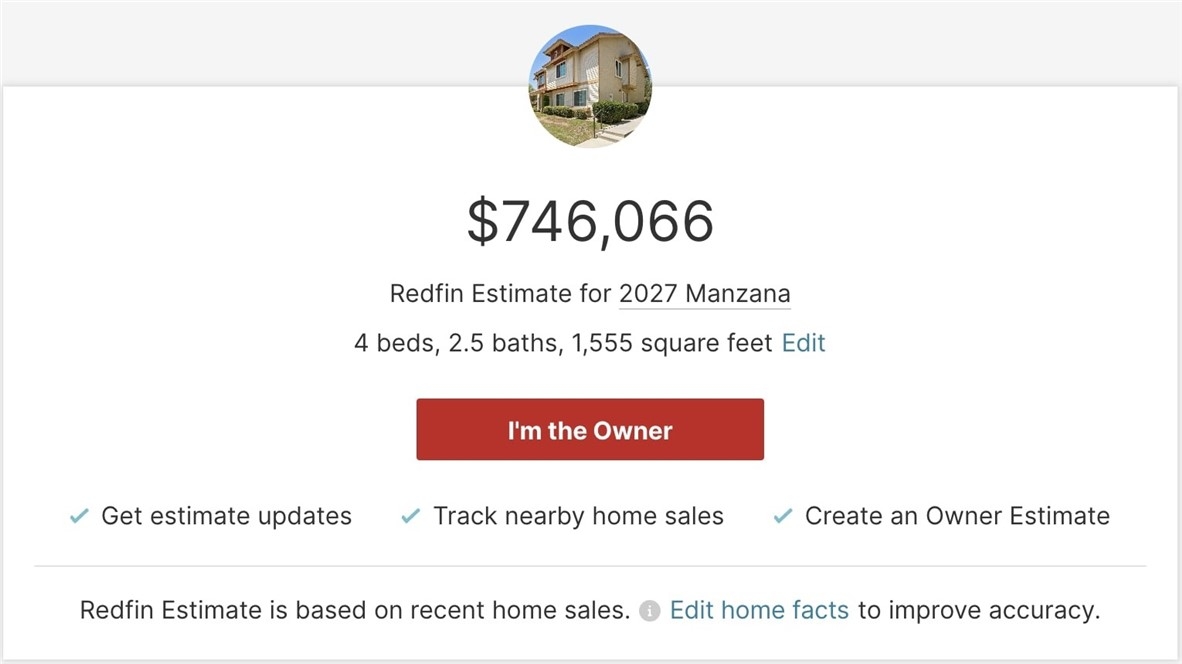Click the Redfin Estimate is based on sentence

[x=355, y=610]
